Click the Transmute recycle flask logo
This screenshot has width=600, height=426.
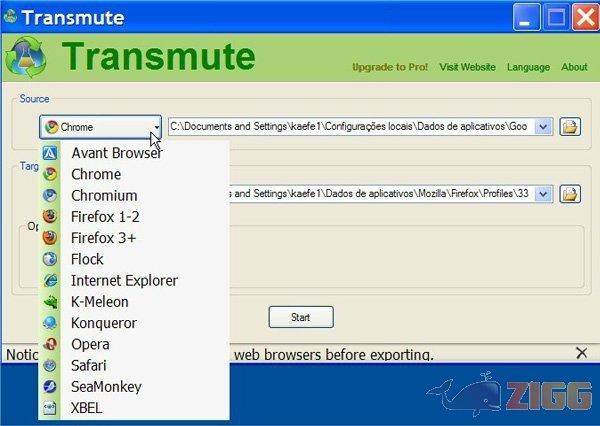[x=26, y=57]
